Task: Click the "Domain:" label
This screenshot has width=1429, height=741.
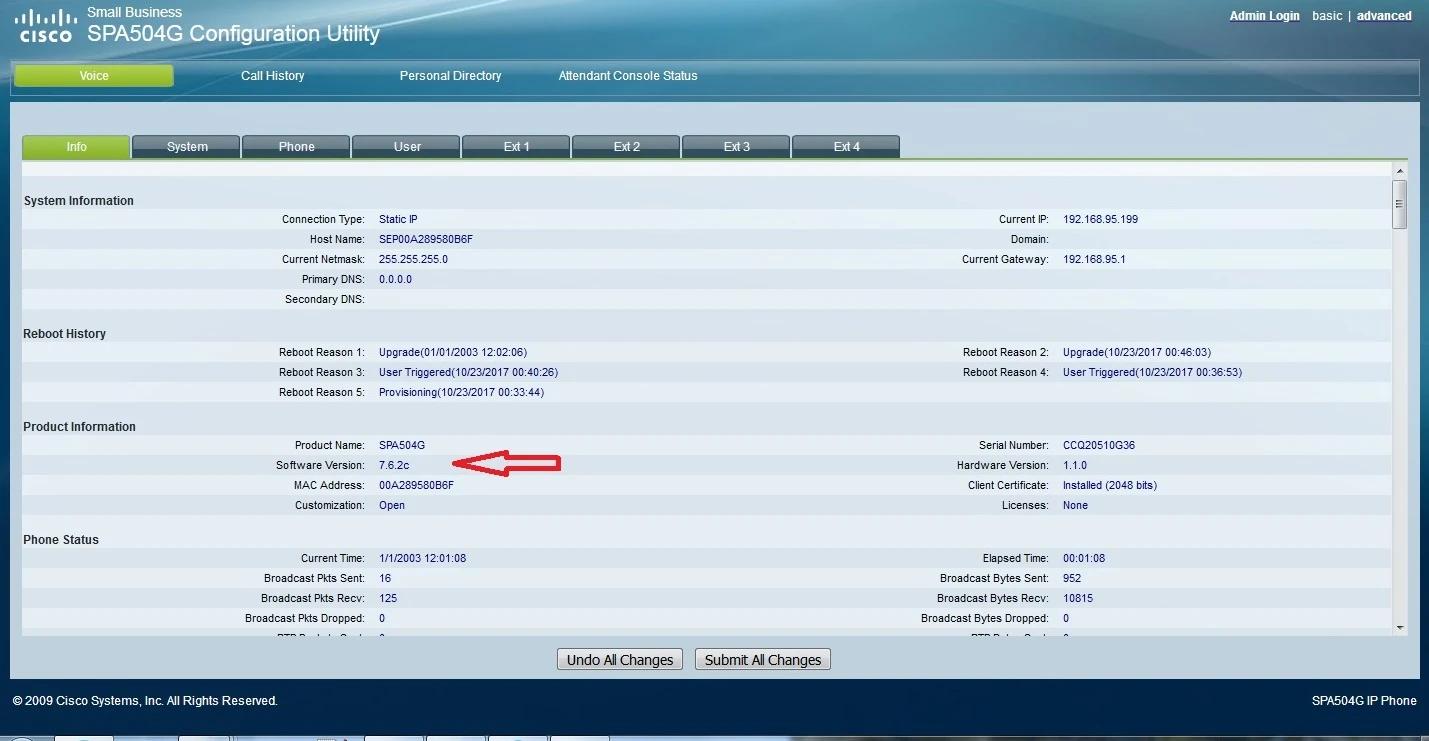Action: point(1030,239)
